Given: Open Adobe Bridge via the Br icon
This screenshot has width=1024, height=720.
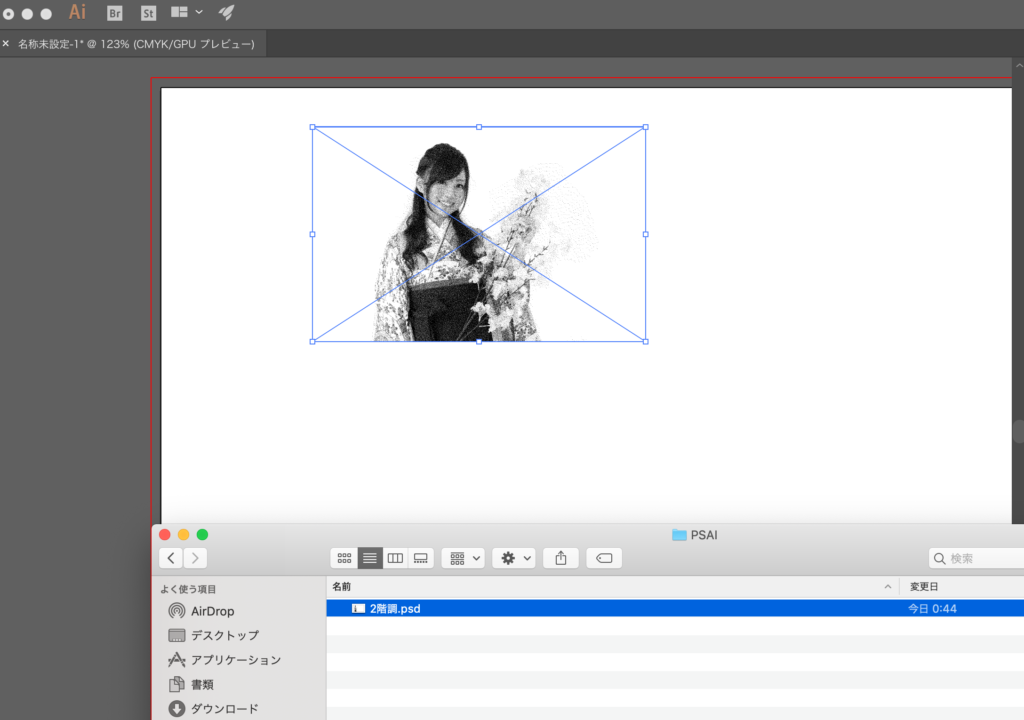Looking at the screenshot, I should click(x=115, y=13).
